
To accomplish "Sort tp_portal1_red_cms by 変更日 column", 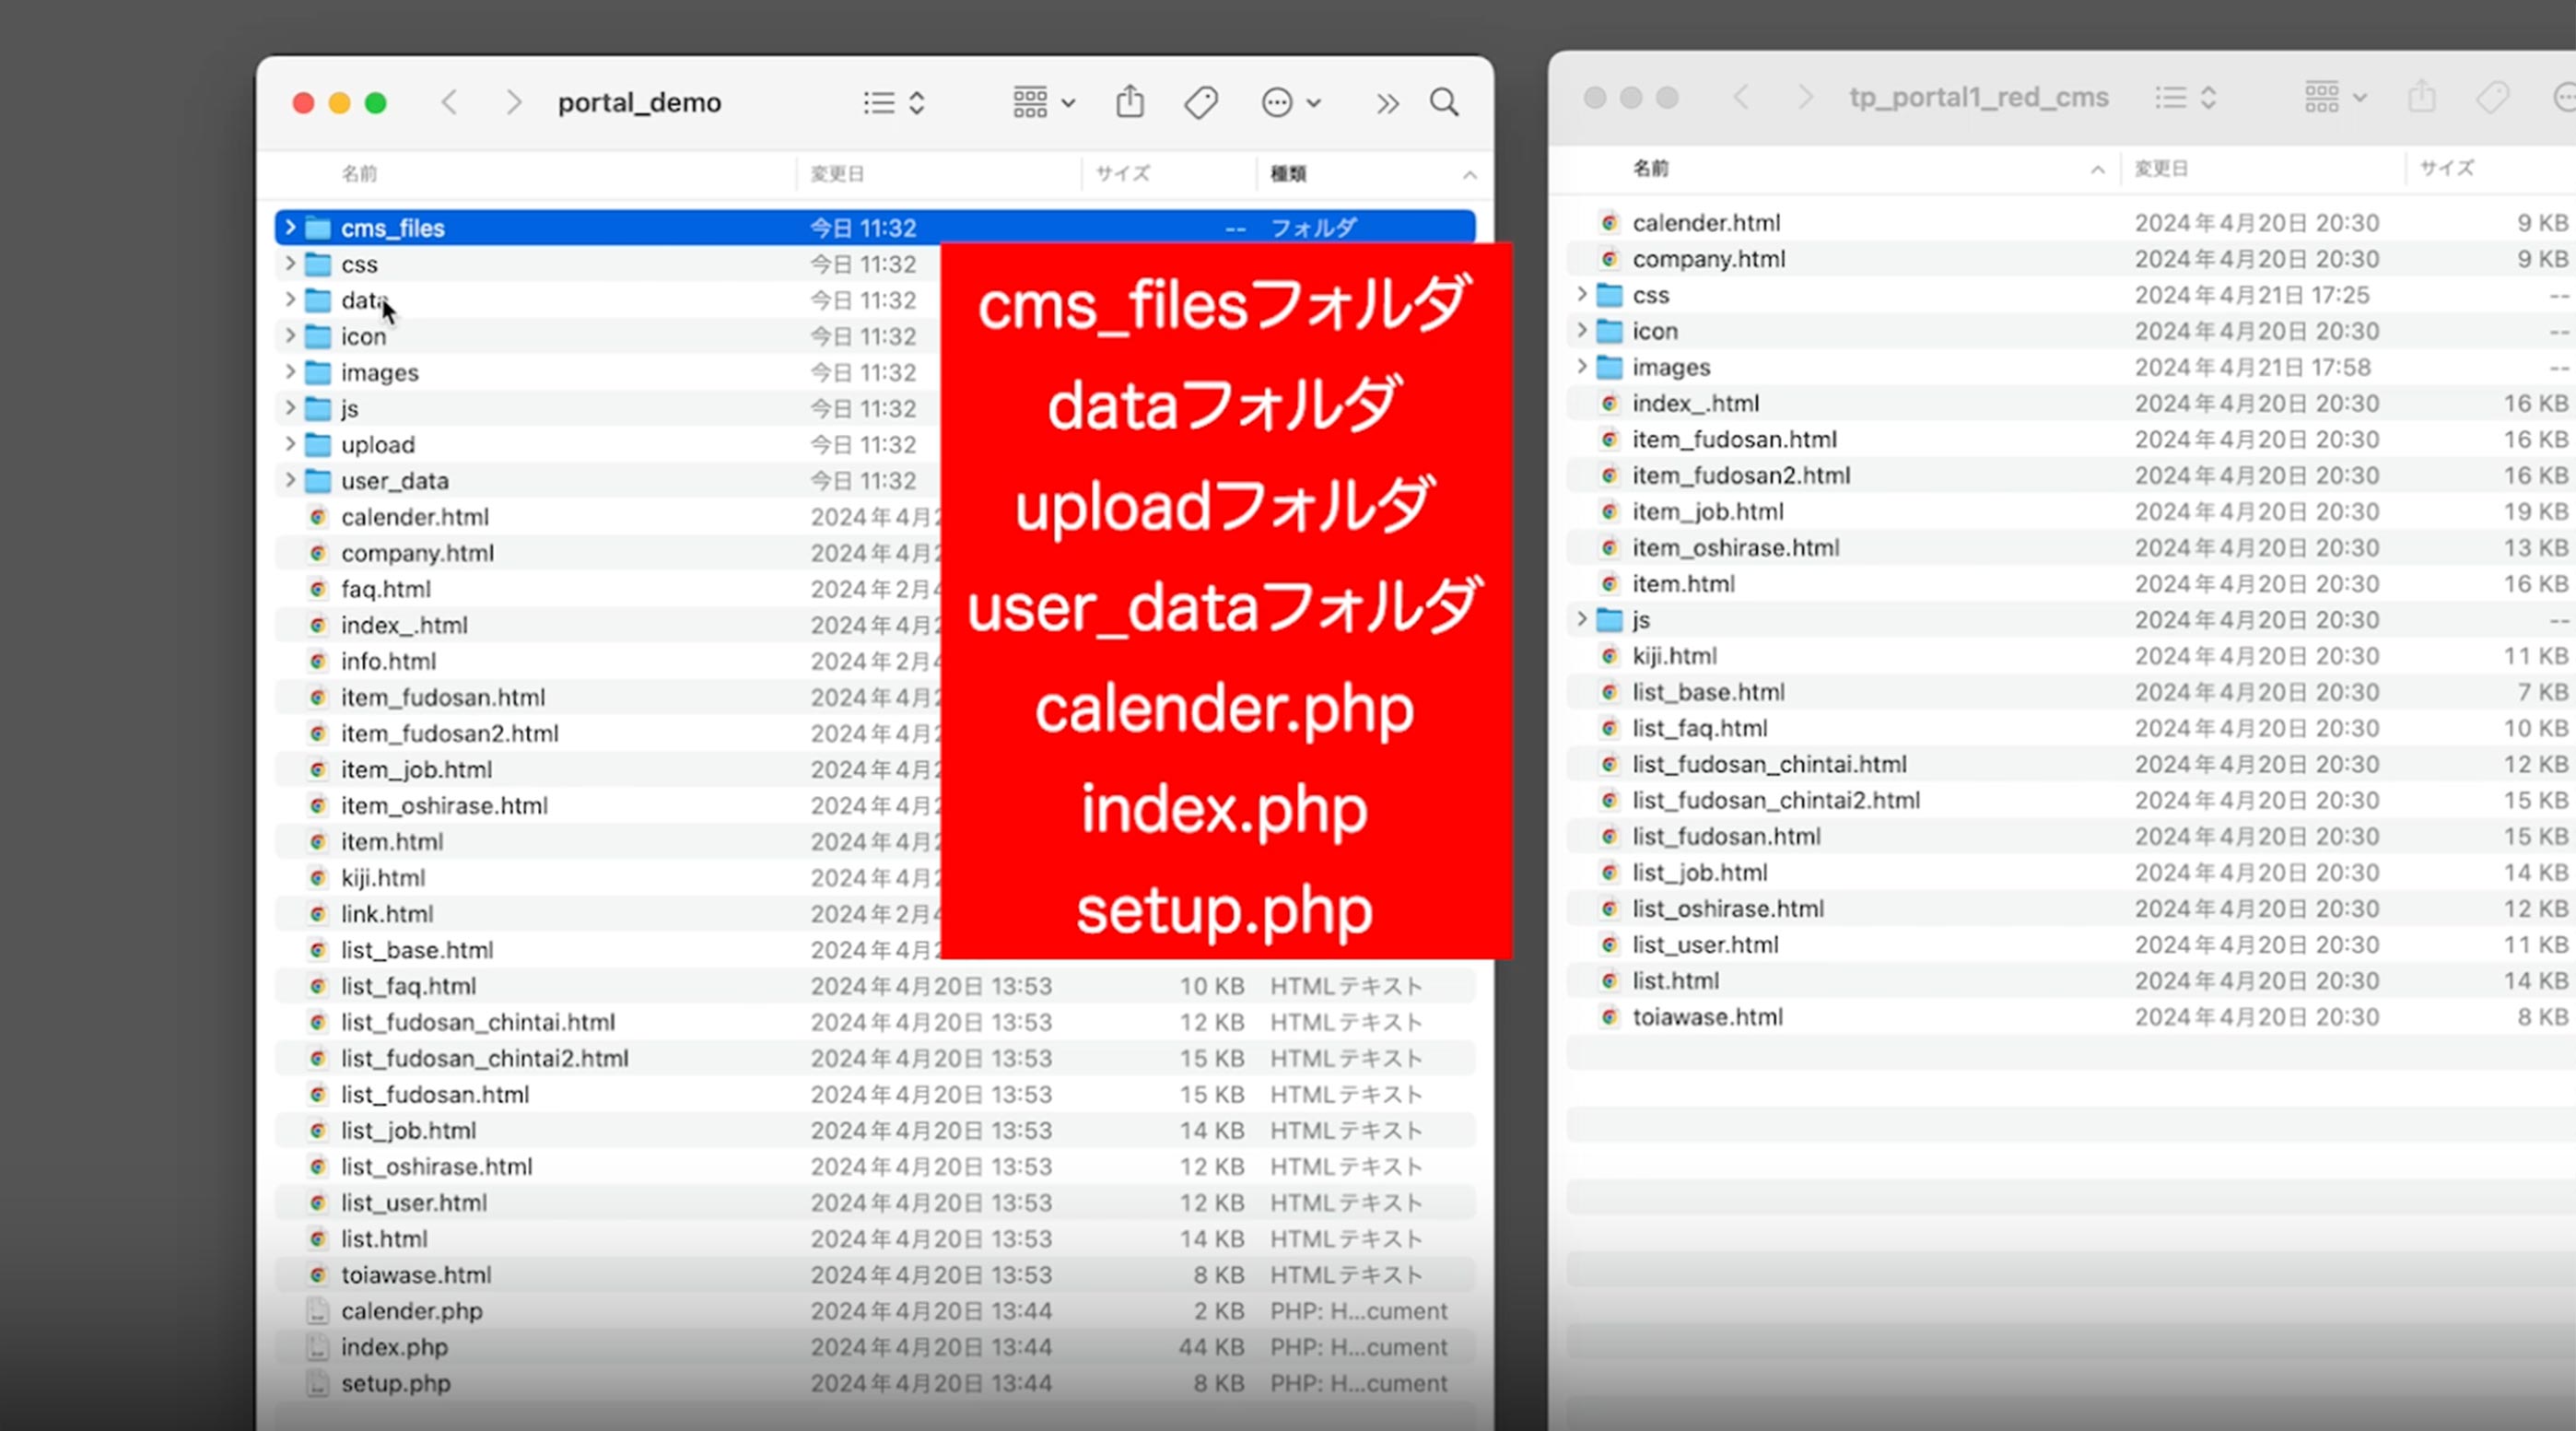I will 2162,169.
